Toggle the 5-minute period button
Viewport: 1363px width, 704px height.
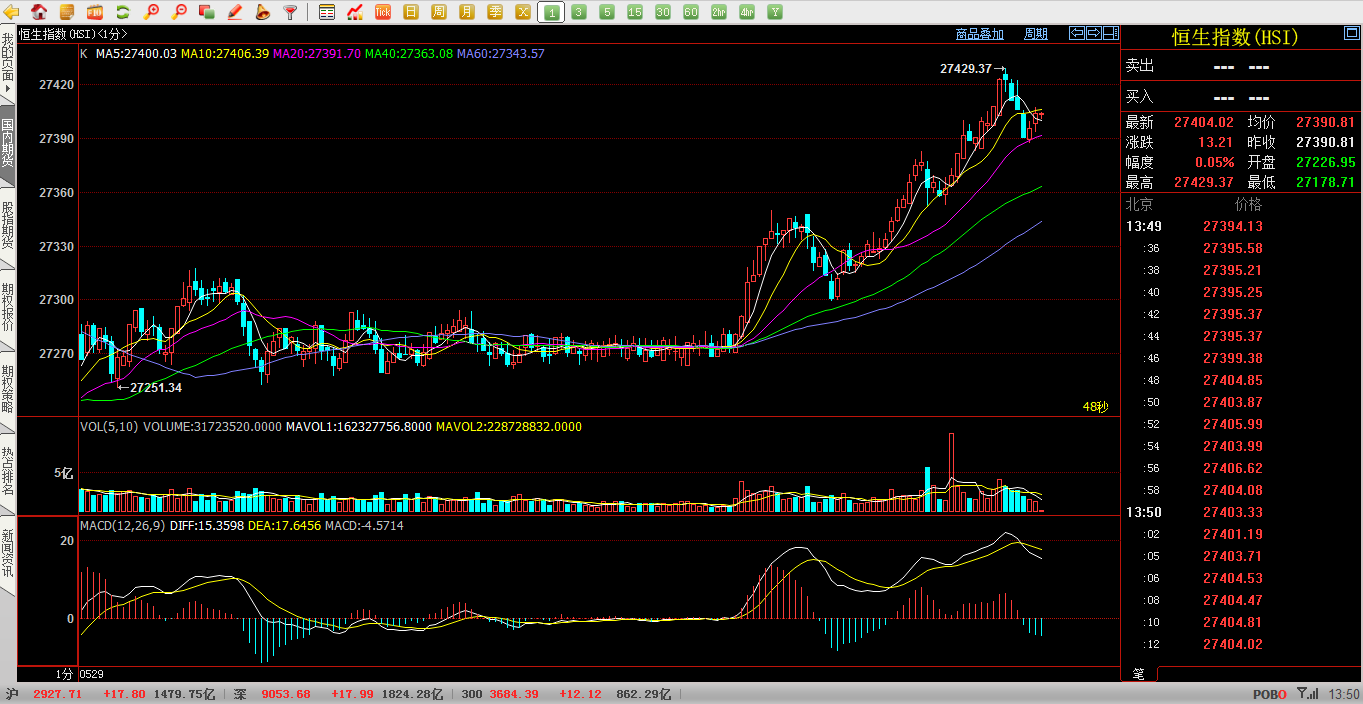point(607,12)
